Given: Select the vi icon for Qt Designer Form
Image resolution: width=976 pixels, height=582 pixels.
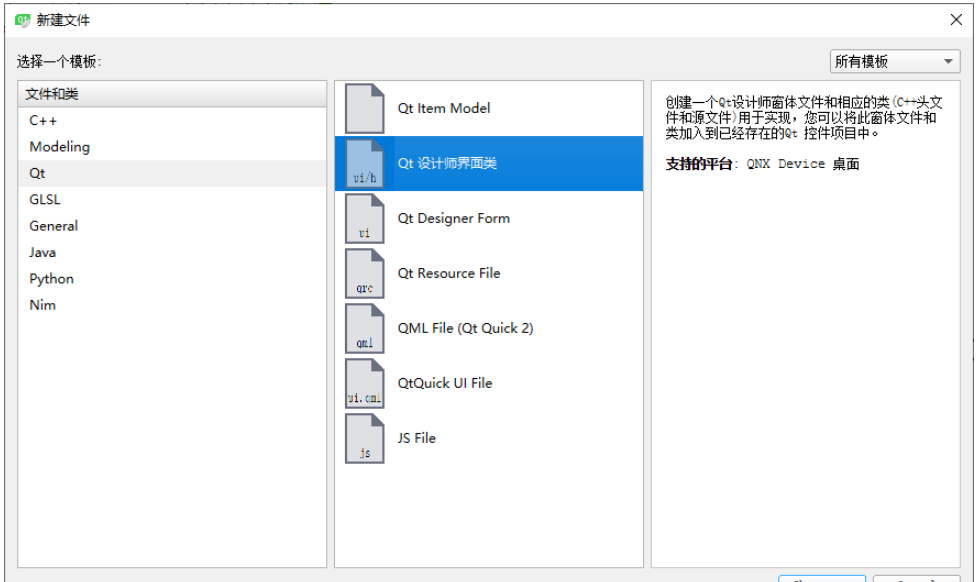Looking at the screenshot, I should pos(363,218).
